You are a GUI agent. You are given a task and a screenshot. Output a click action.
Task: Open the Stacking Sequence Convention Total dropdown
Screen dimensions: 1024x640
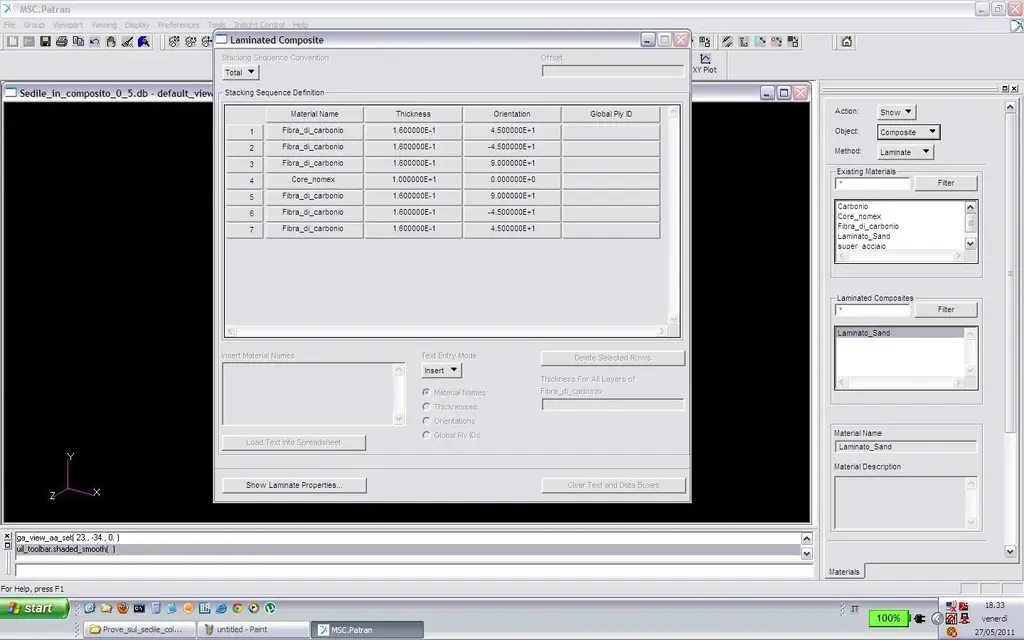[x=240, y=72]
